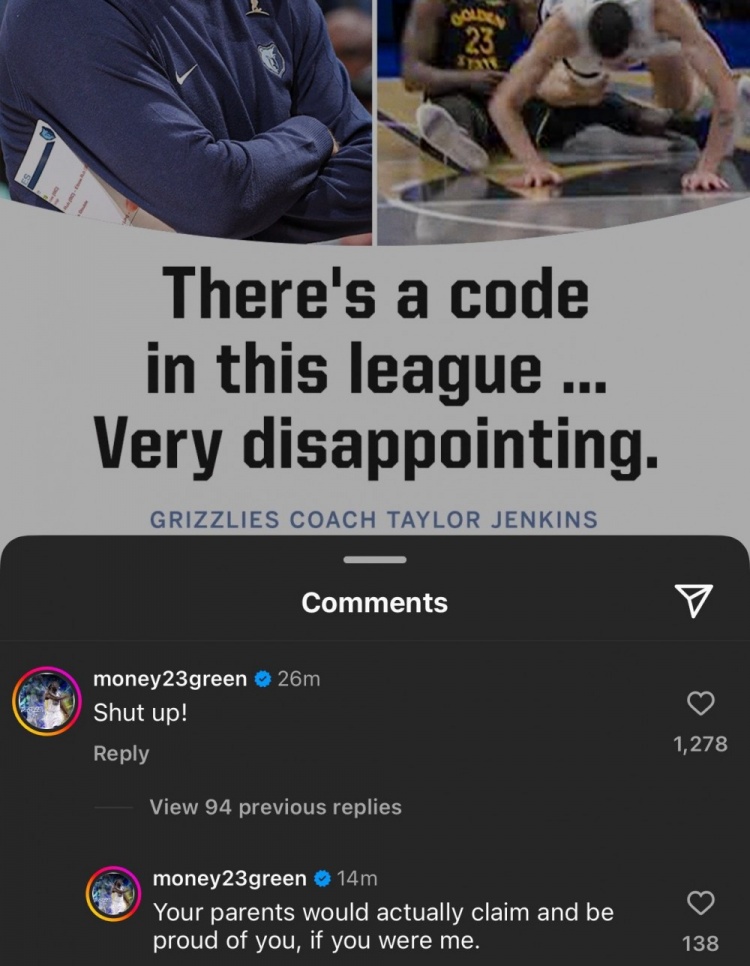Viewport: 750px width, 966px height.
Task: Open money23green avatar on top comment
Action: 47,701
